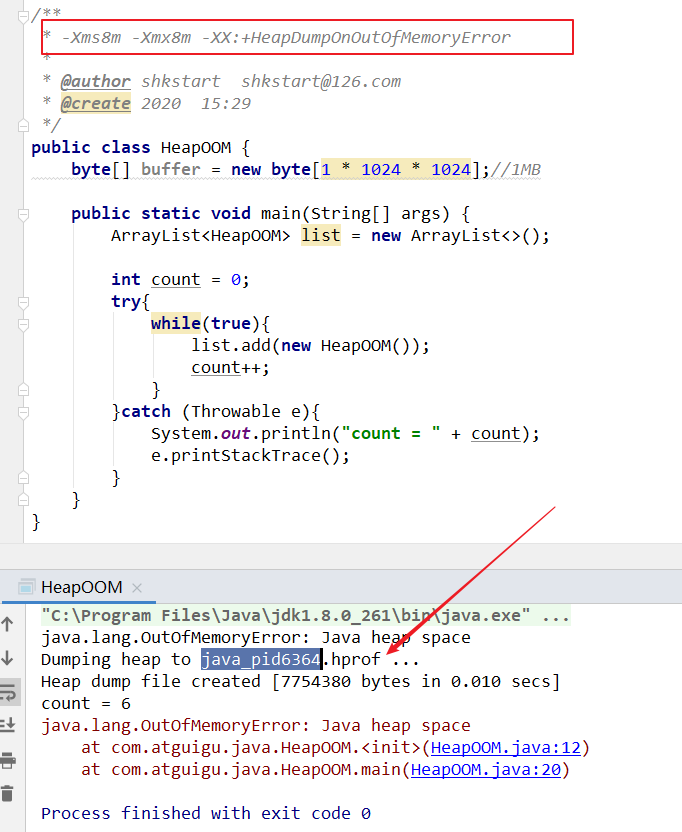The image size is (682, 832).
Task: Click the @create Javadoc tag
Action: (96, 103)
